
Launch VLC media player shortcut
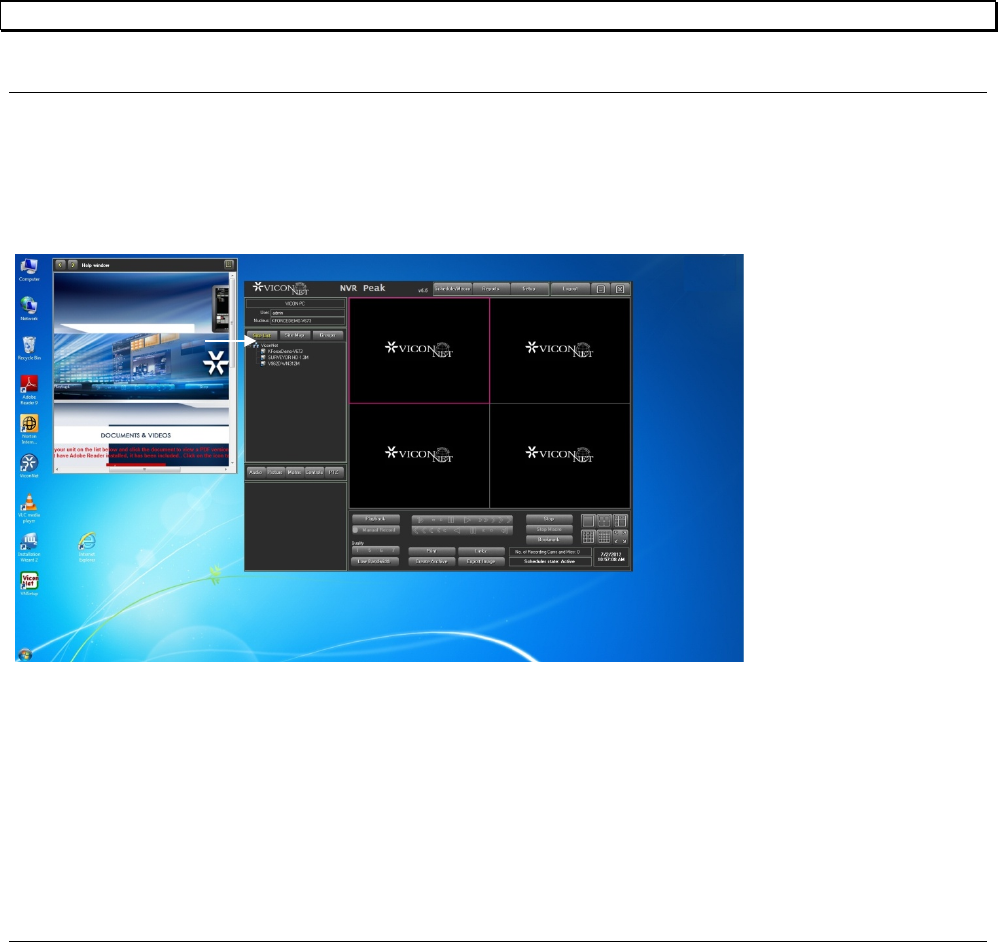29,509
